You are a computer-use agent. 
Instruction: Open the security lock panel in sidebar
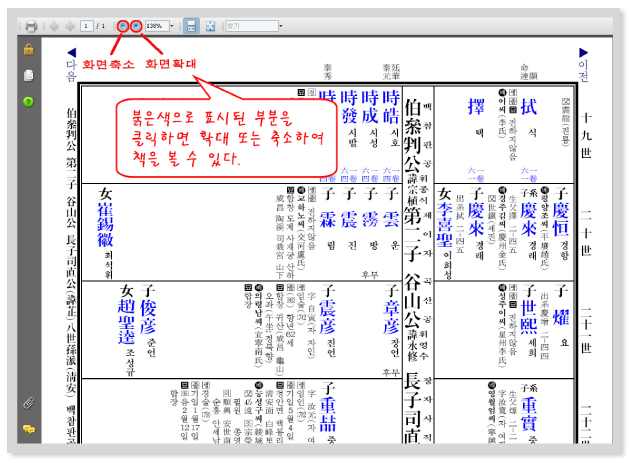tap(28, 49)
